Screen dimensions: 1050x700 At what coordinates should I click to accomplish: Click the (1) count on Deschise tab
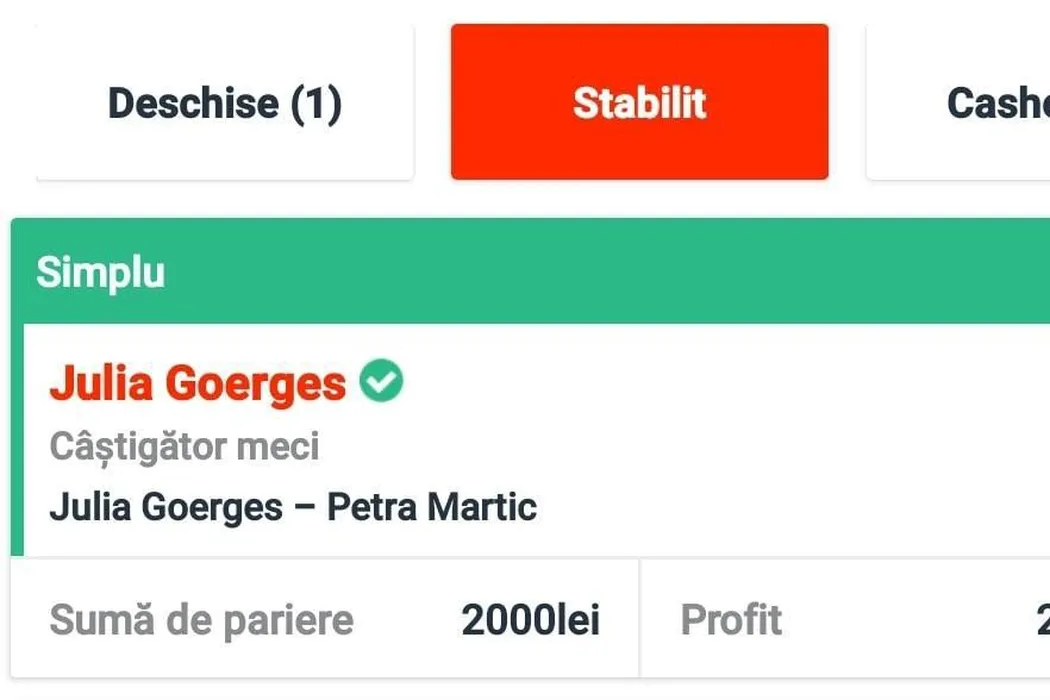click(x=316, y=103)
